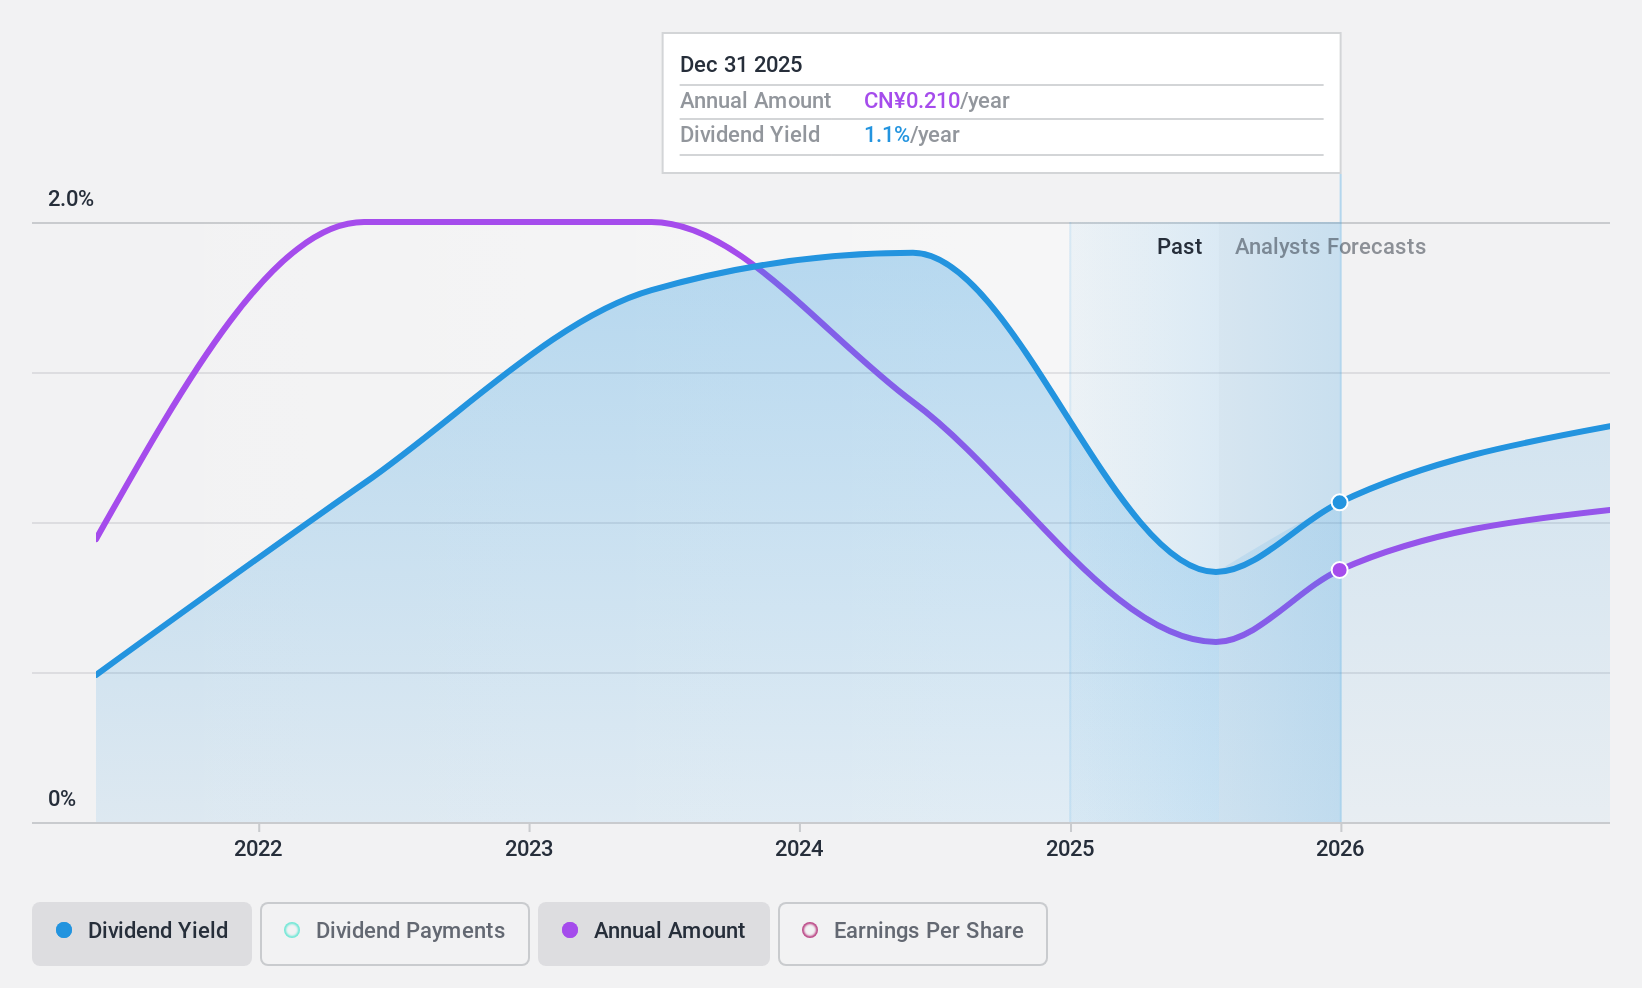Click the 2025 x-axis label

[x=1070, y=849]
